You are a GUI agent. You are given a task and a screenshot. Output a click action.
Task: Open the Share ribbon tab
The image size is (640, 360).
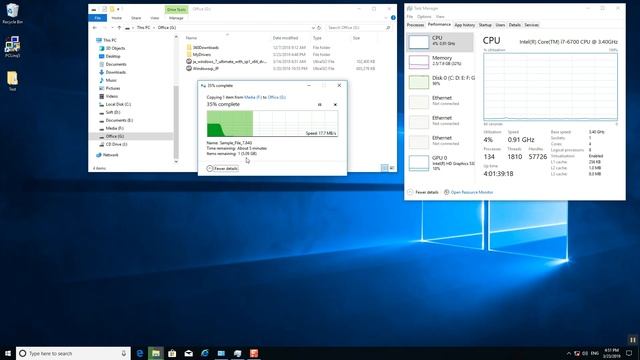pos(136,18)
